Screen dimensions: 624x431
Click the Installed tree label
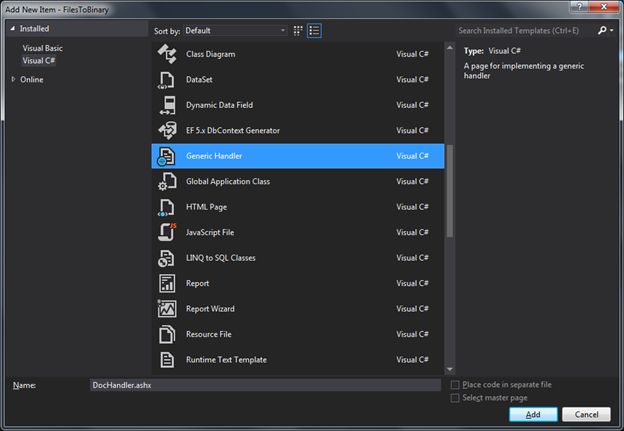click(x=35, y=29)
